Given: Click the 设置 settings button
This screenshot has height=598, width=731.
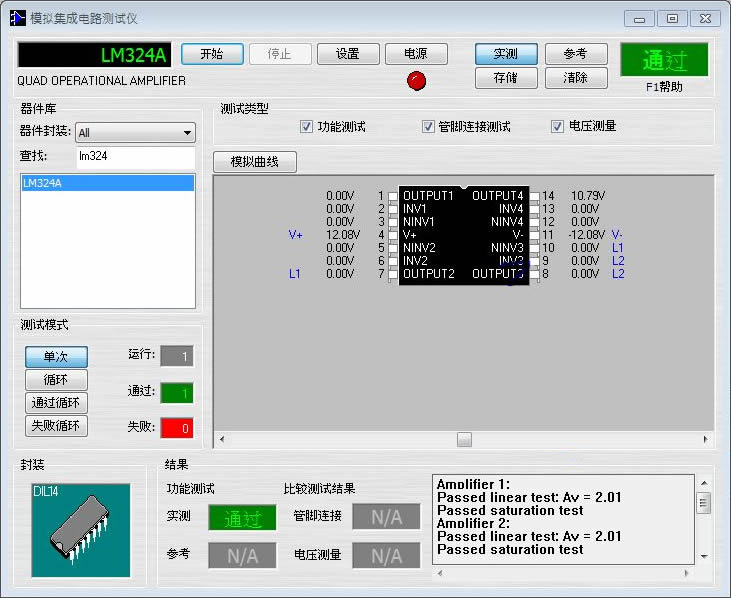Looking at the screenshot, I should coord(348,54).
